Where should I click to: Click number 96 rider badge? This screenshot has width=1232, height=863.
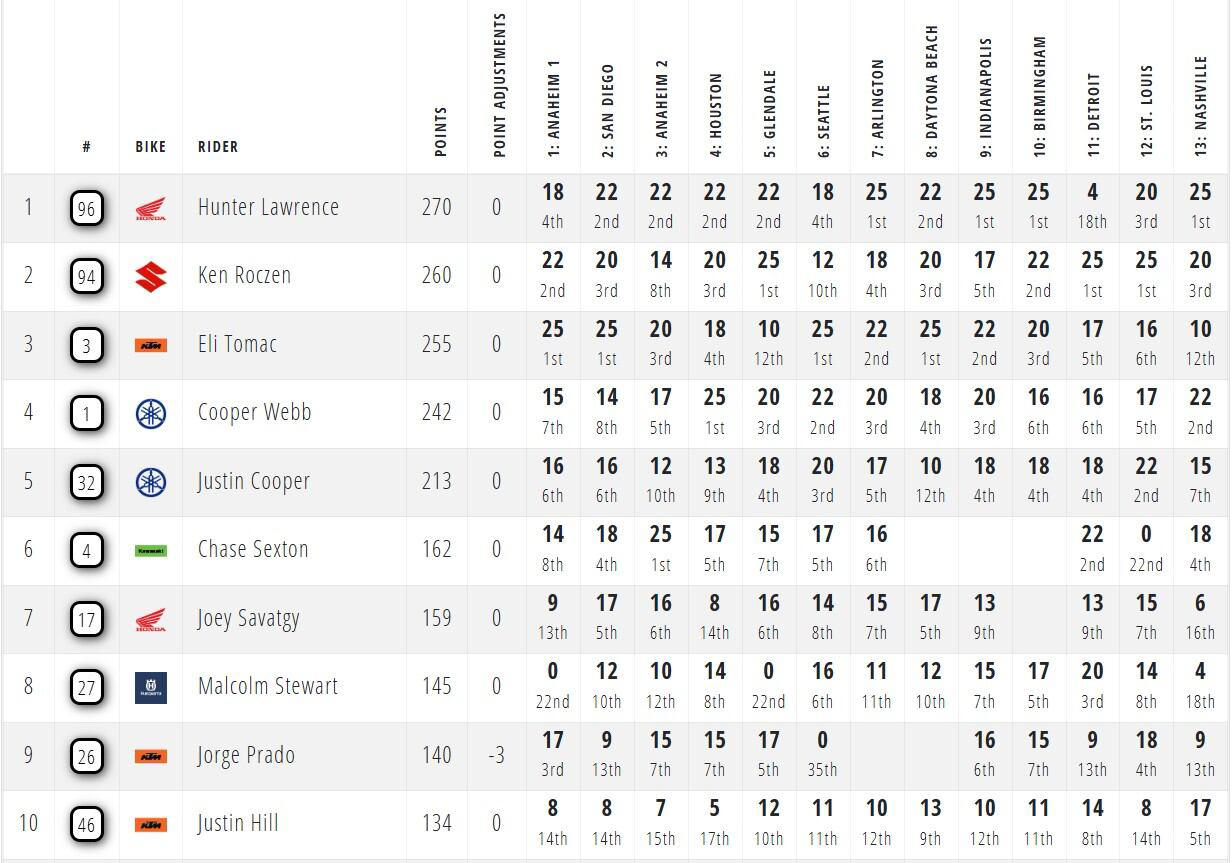point(87,209)
